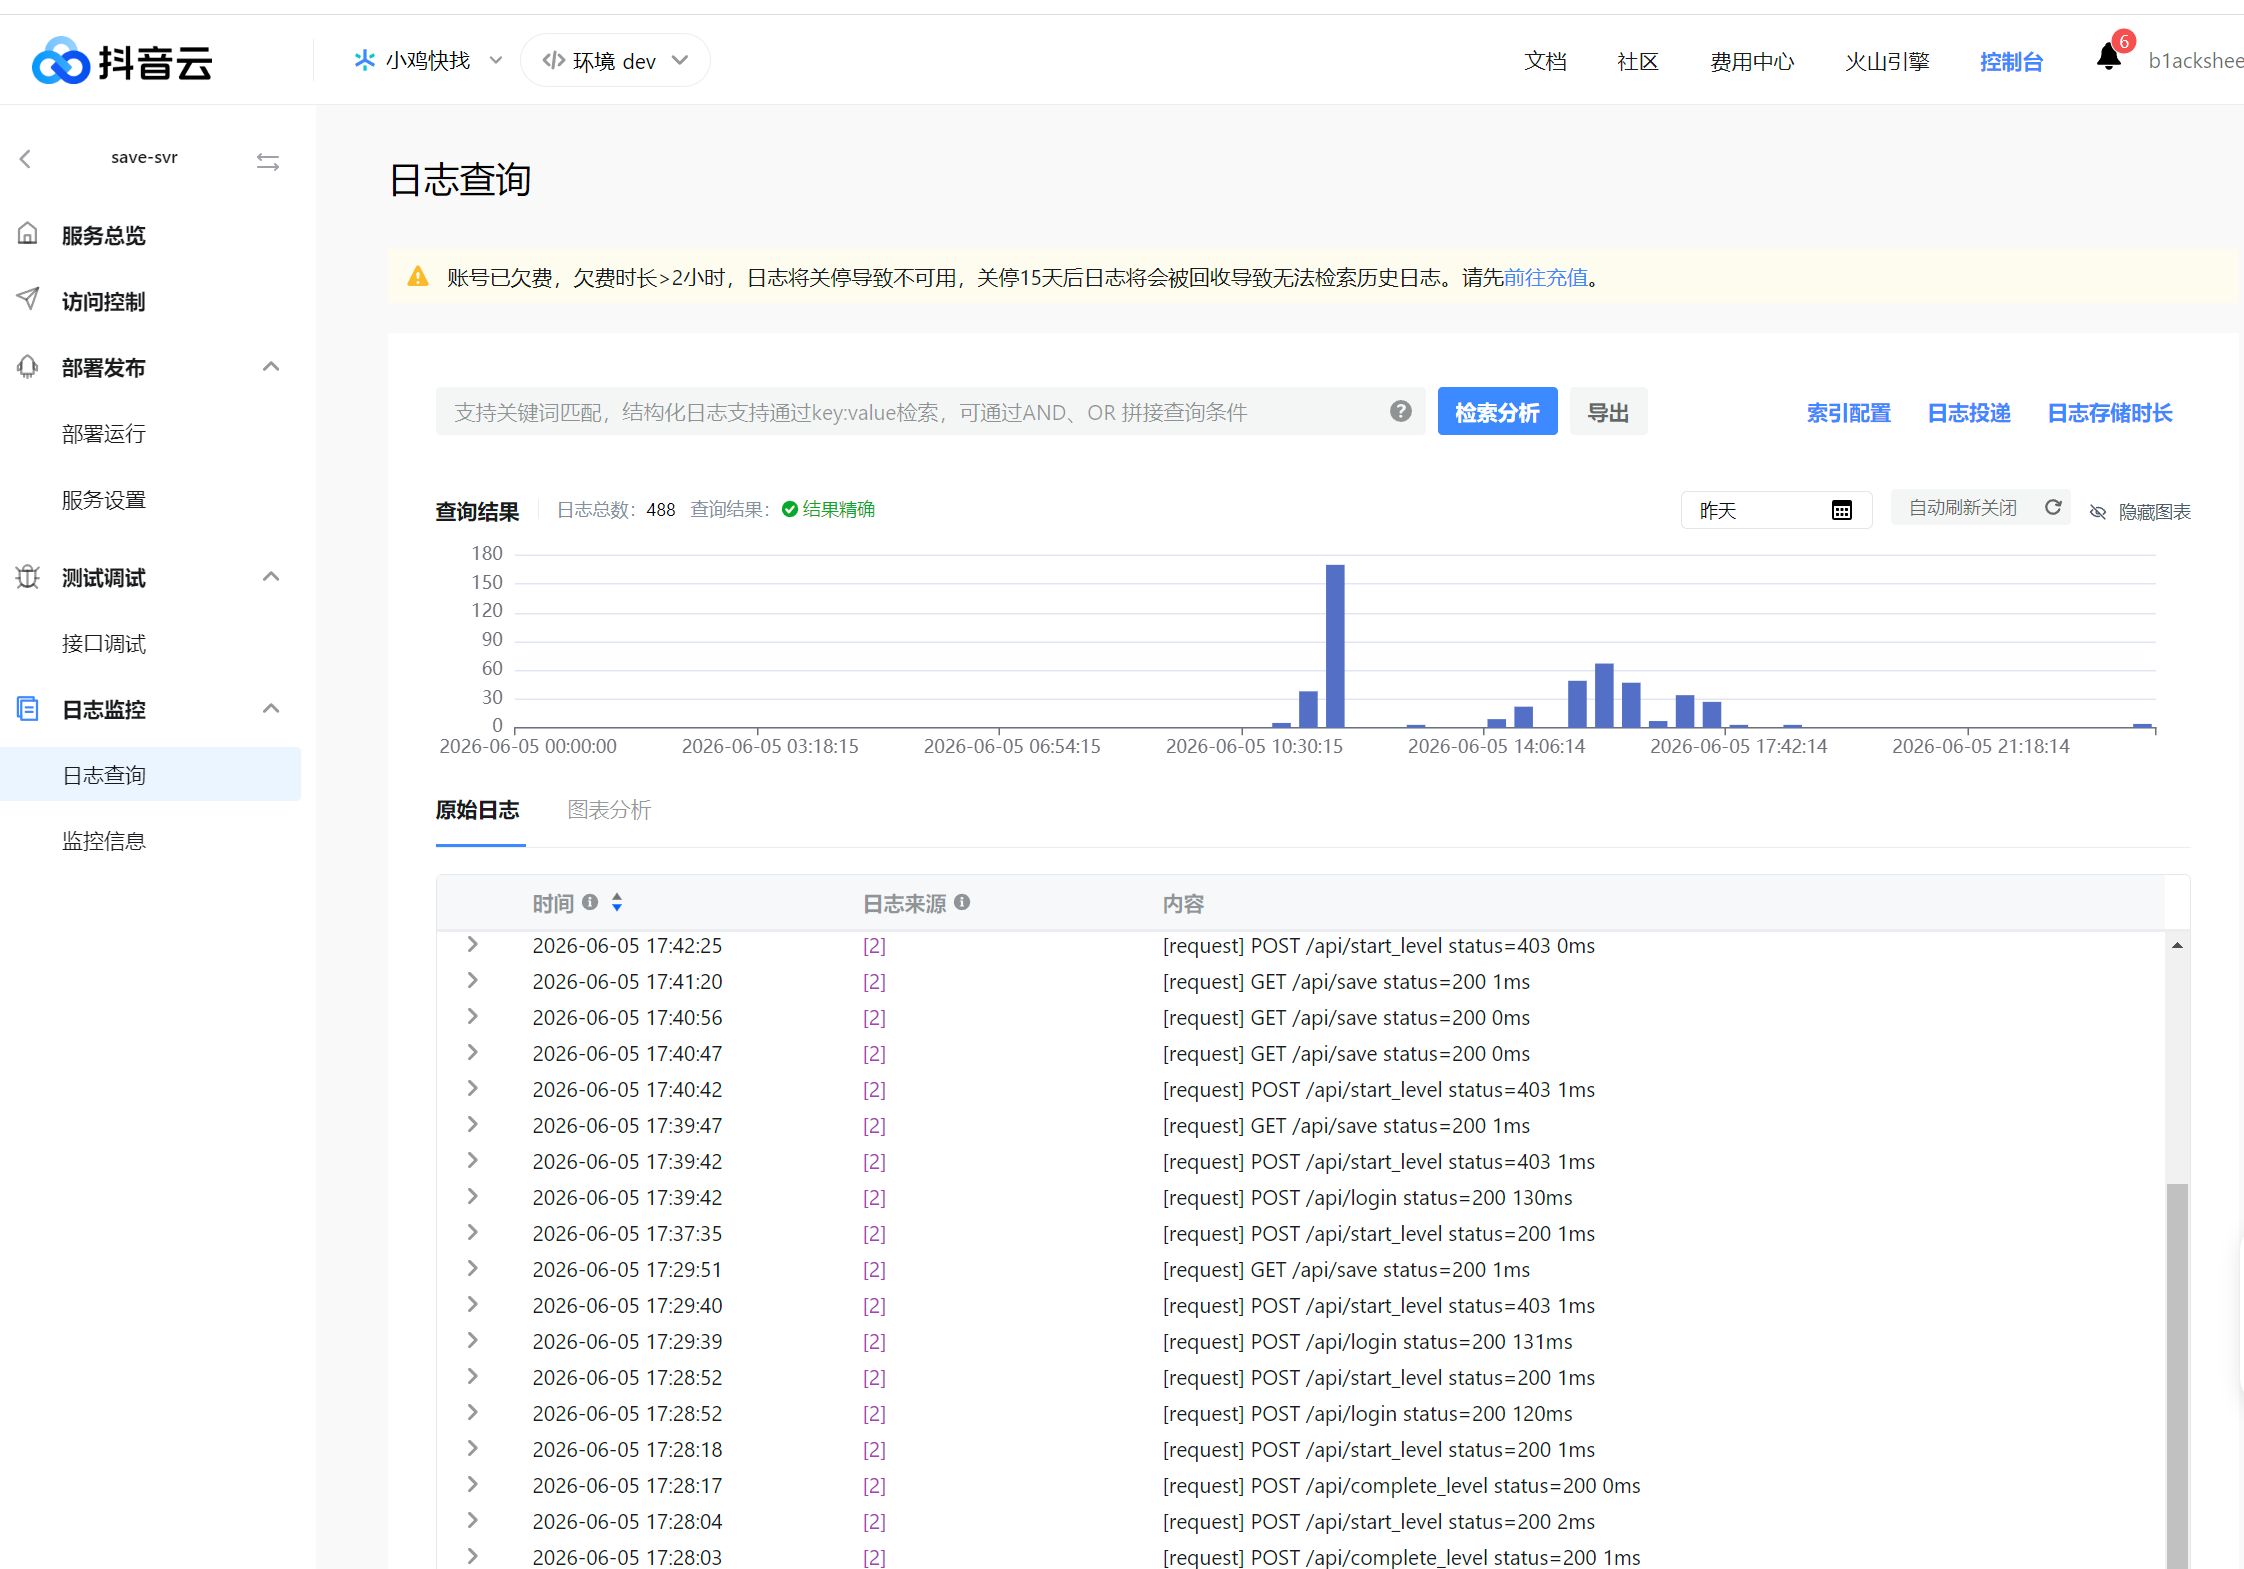The image size is (2244, 1569).
Task: Open 监控信息 in the sidebar
Action: [104, 840]
